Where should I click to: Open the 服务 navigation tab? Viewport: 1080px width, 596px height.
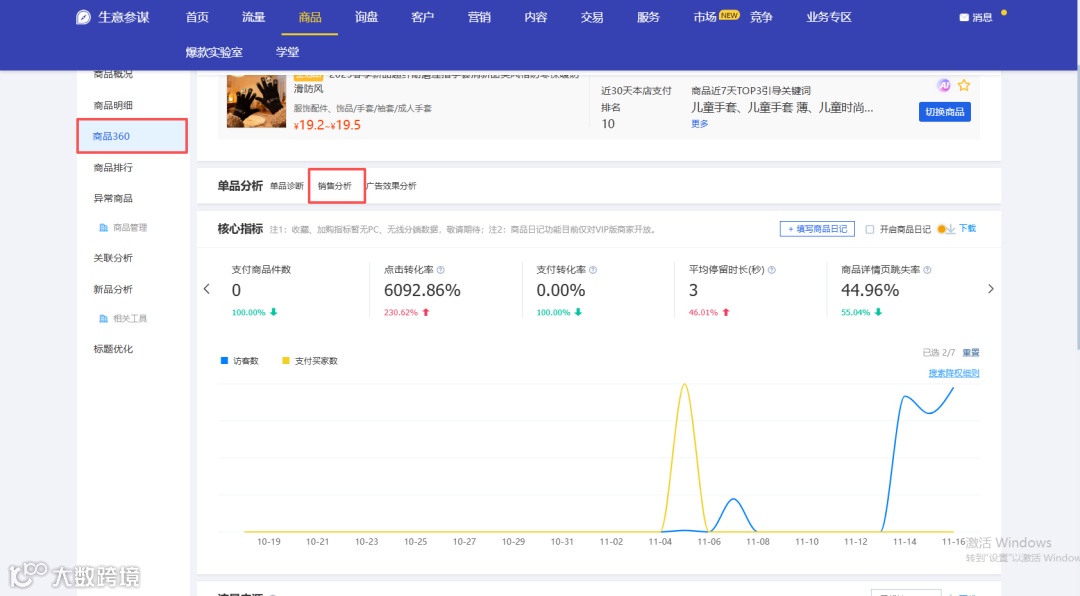(x=648, y=17)
